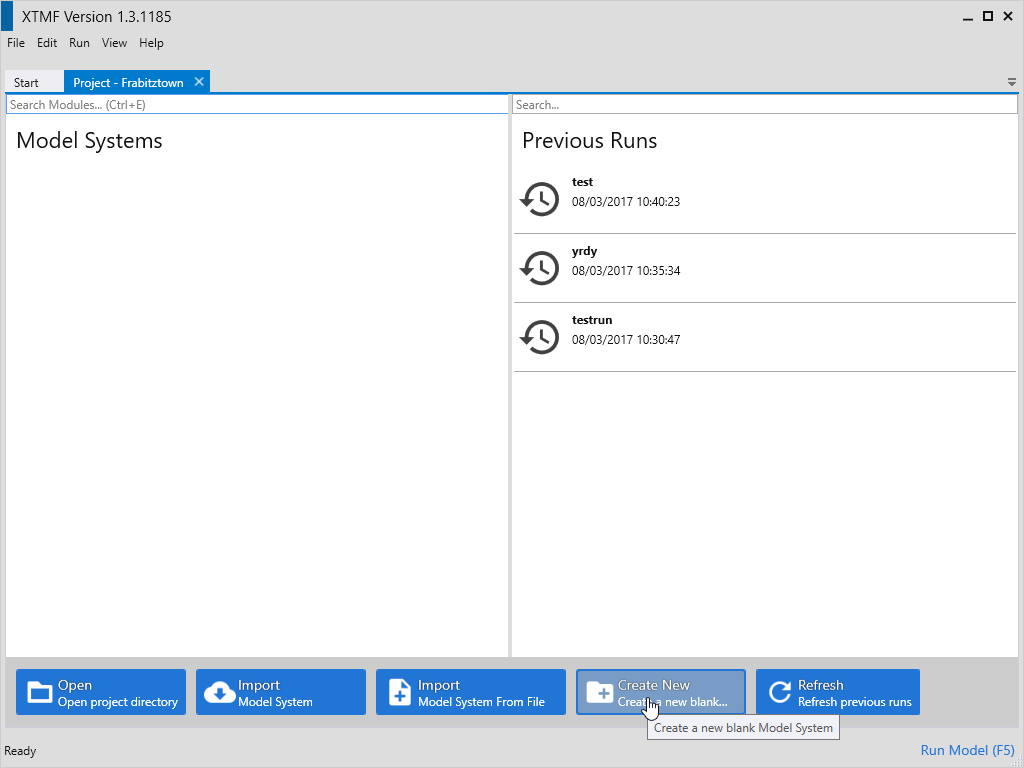Select the yrdy previous run entry
1024x768 pixels.
tap(764, 268)
